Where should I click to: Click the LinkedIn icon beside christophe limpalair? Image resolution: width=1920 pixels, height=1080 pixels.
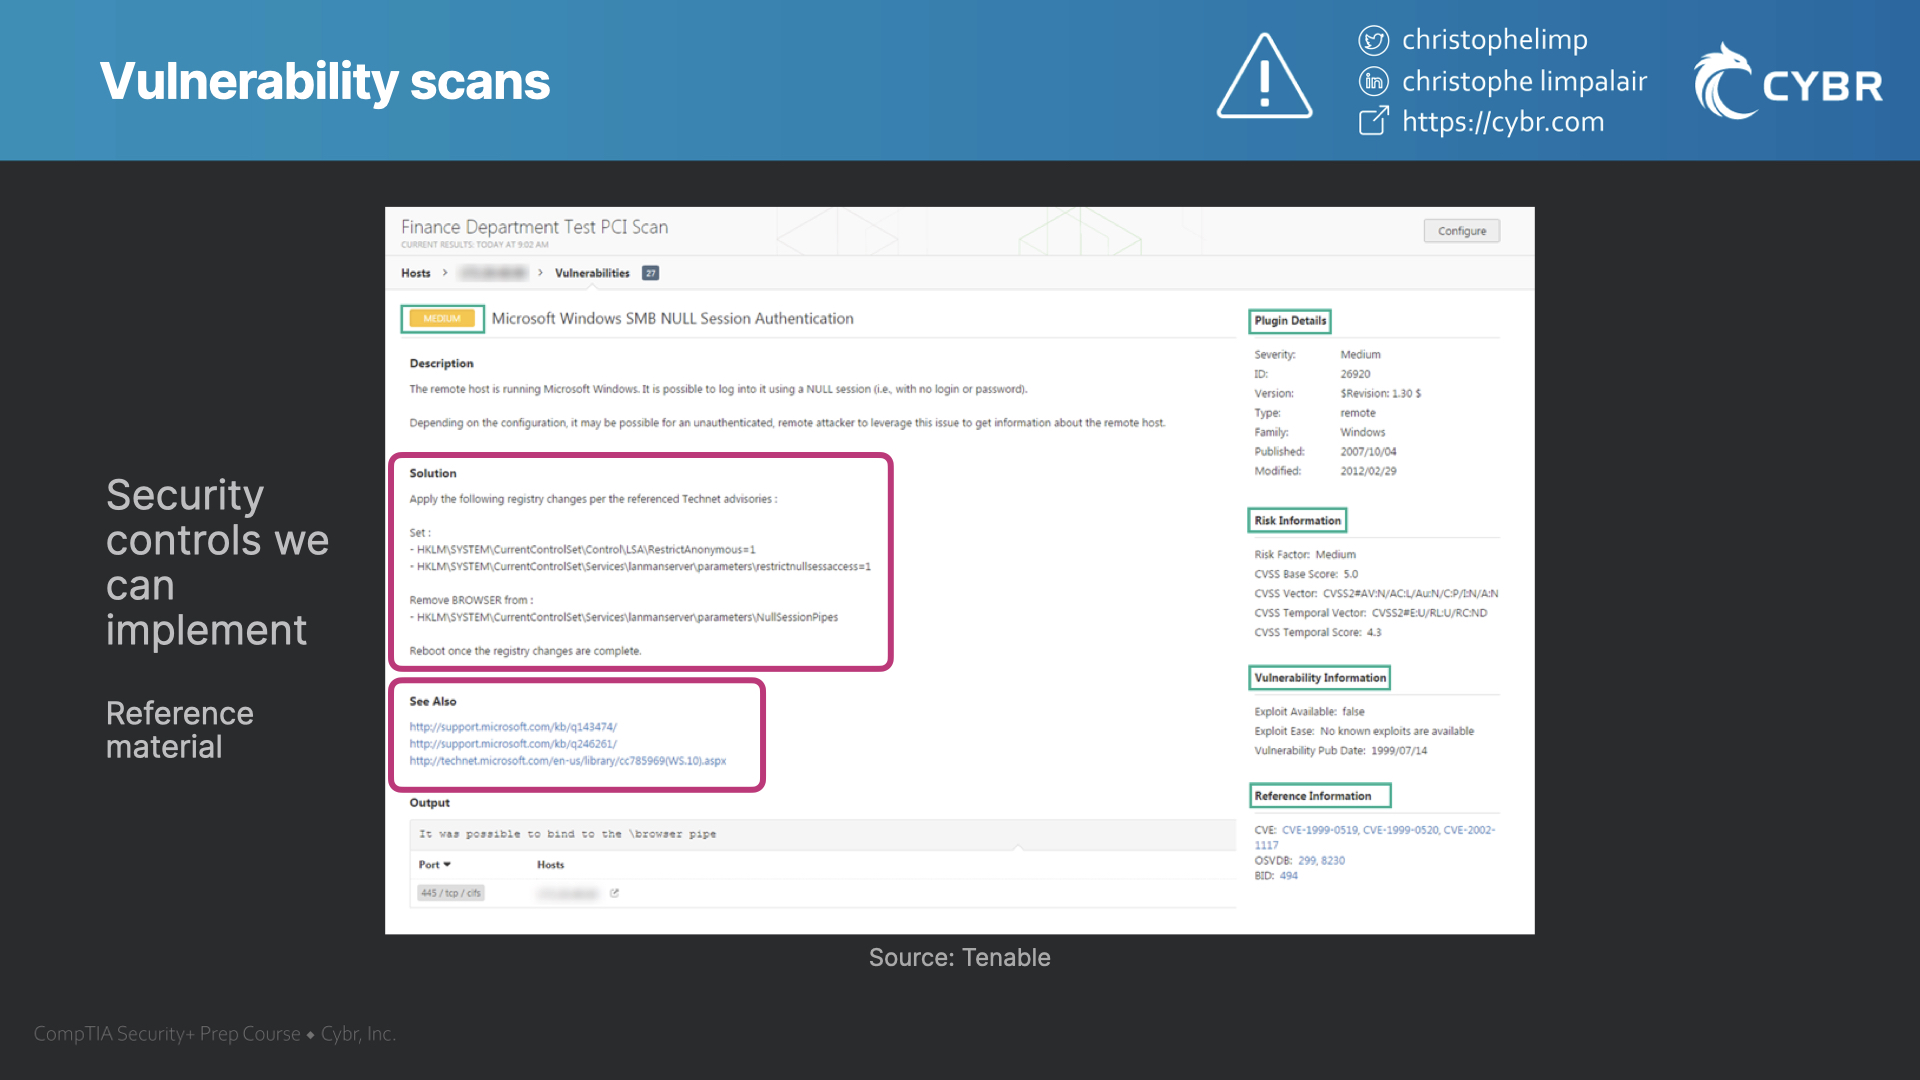pyautogui.click(x=1374, y=81)
